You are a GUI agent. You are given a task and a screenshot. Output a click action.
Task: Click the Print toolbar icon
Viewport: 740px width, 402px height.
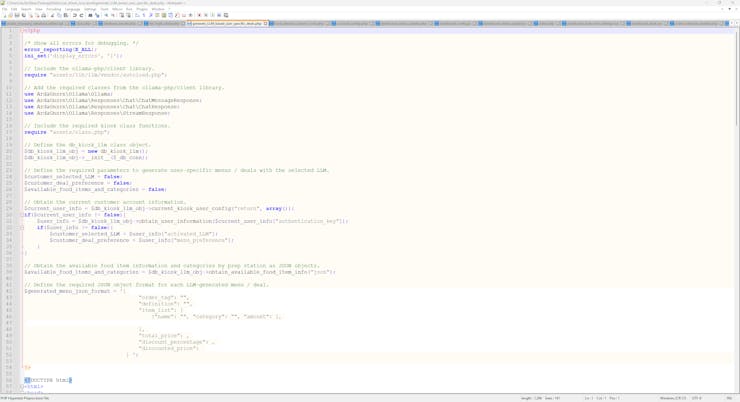[x=43, y=15]
